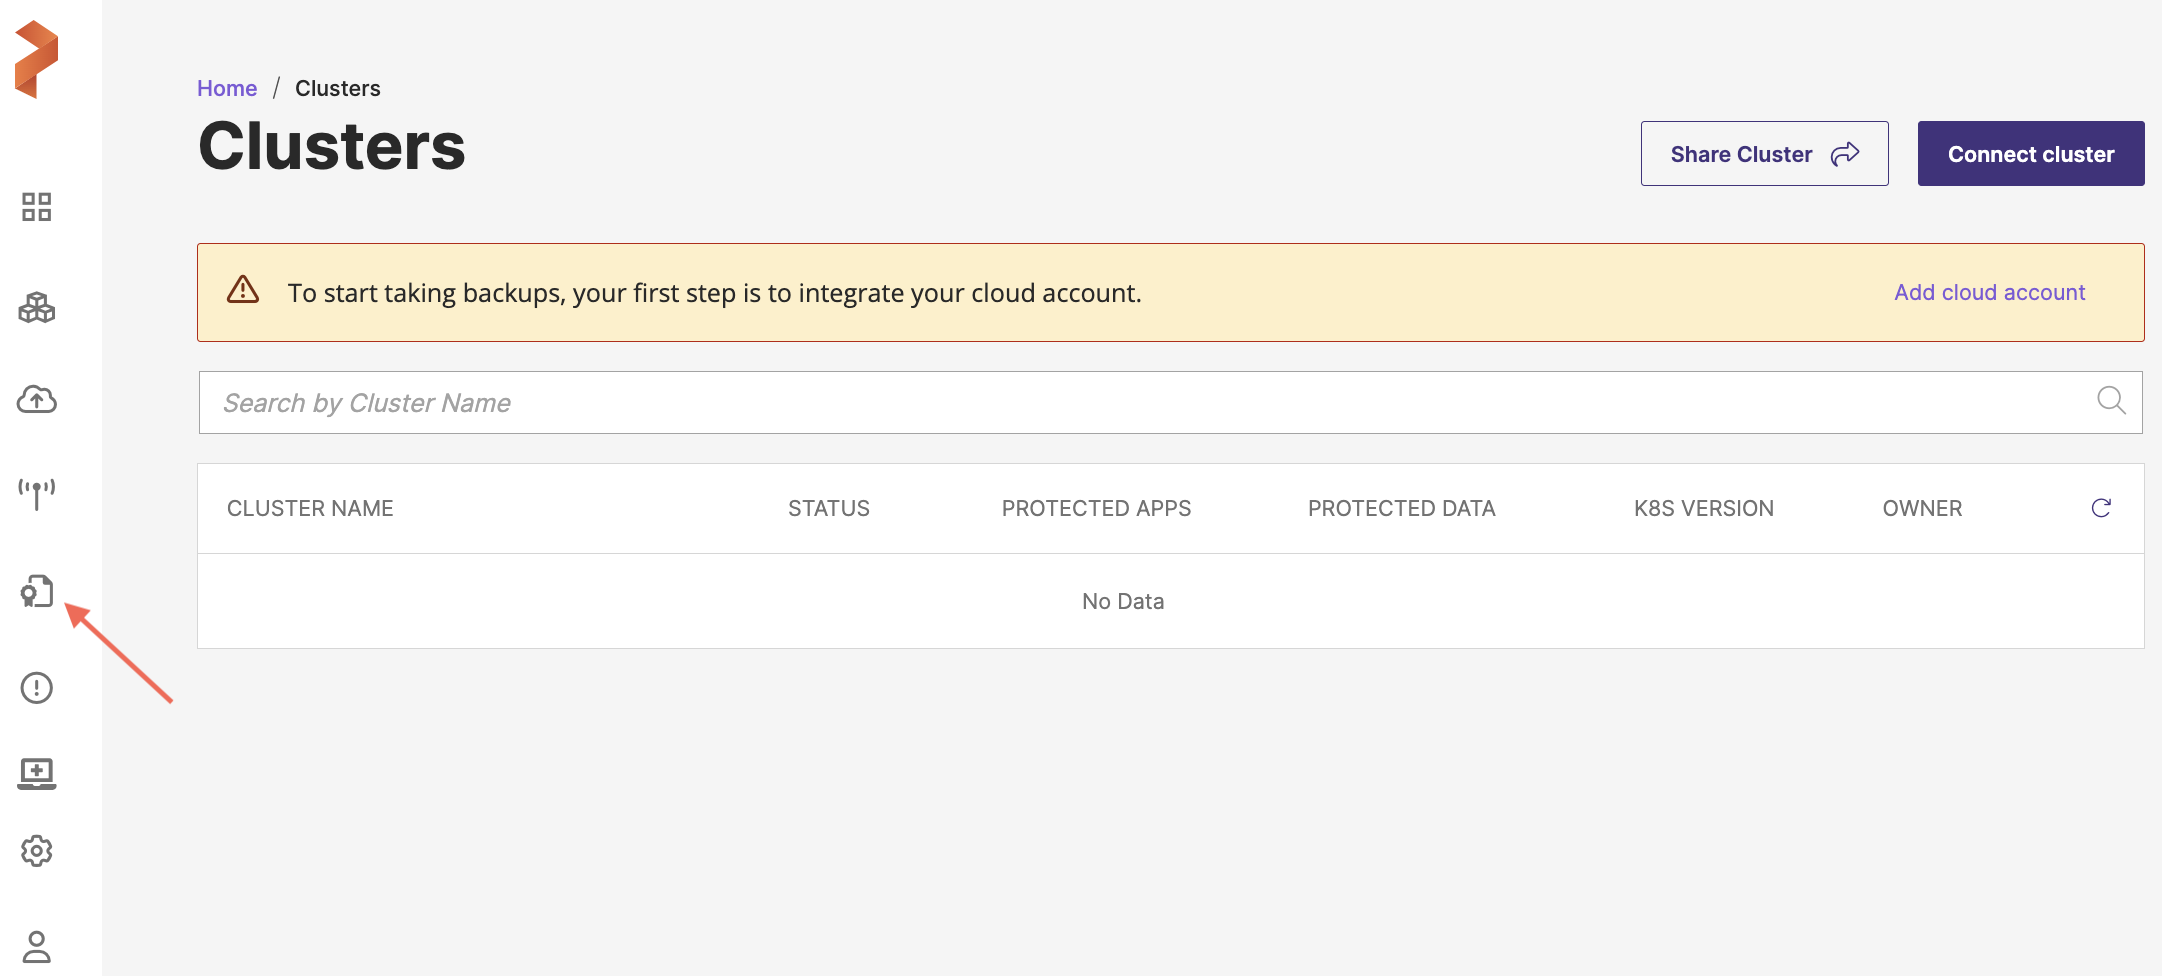The height and width of the screenshot is (976, 2162).
Task: Click the K8S VERSION column header
Action: point(1703,508)
